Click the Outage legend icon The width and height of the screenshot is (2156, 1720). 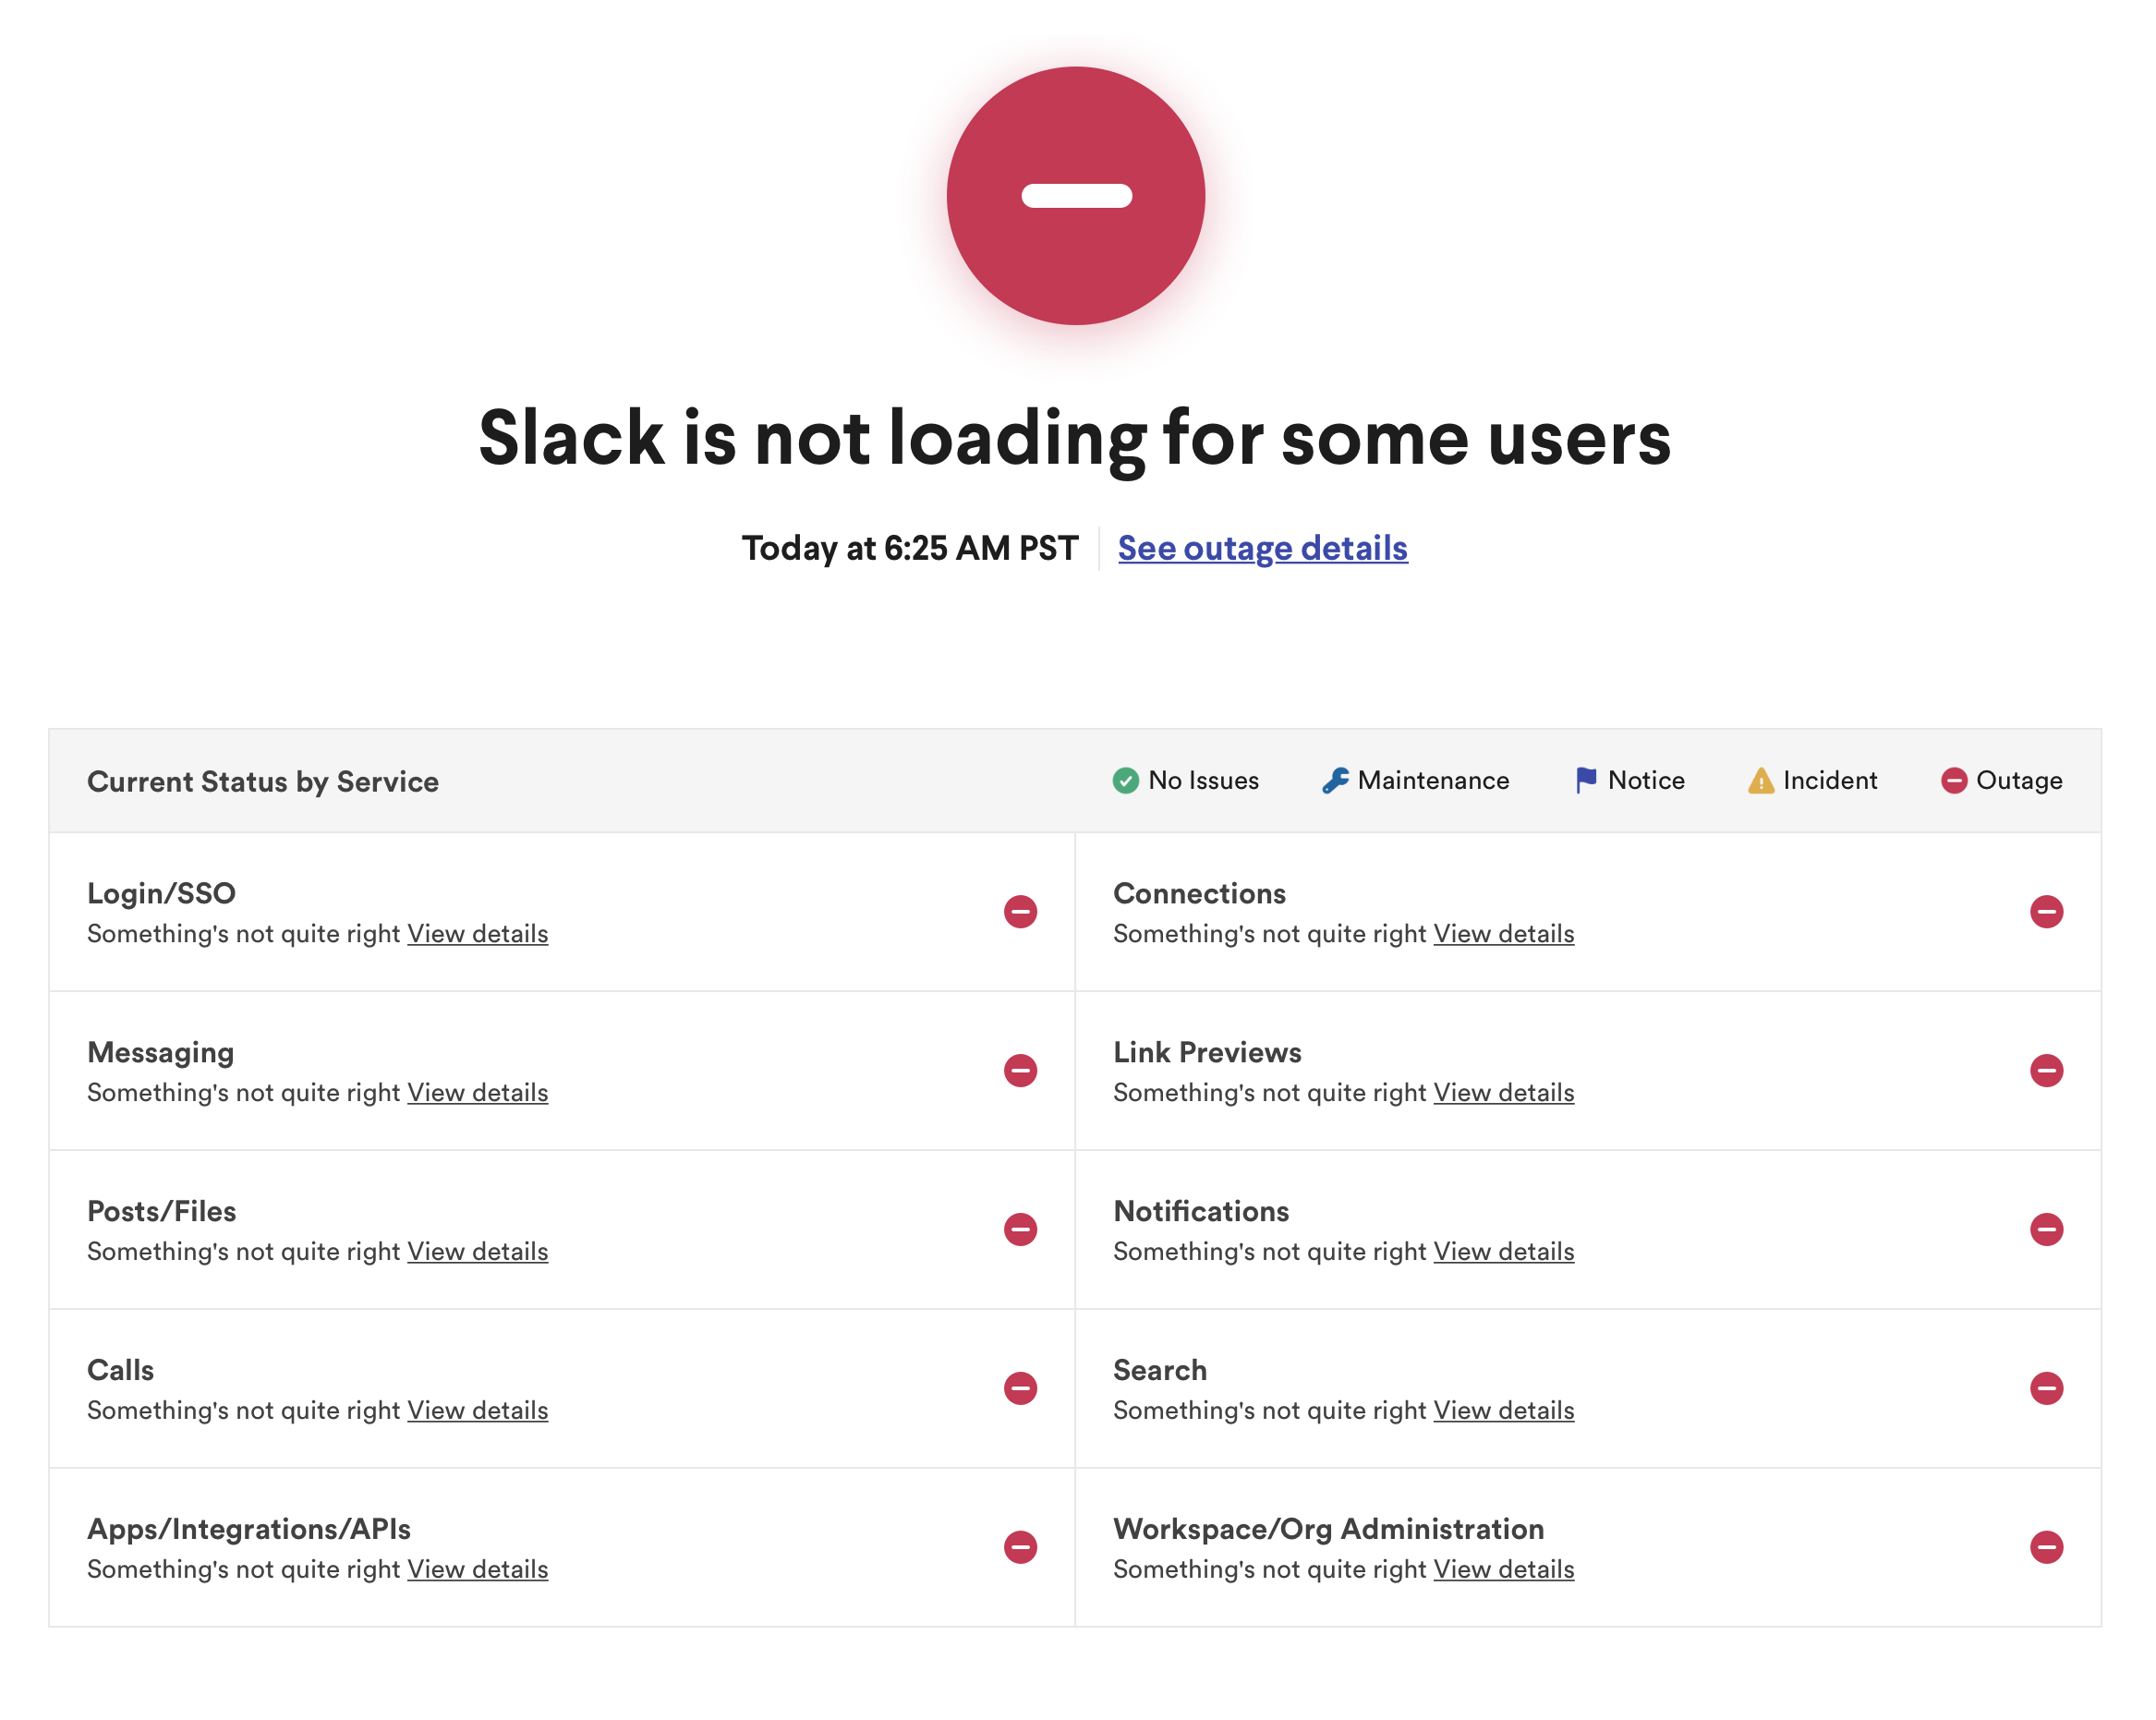(1953, 780)
